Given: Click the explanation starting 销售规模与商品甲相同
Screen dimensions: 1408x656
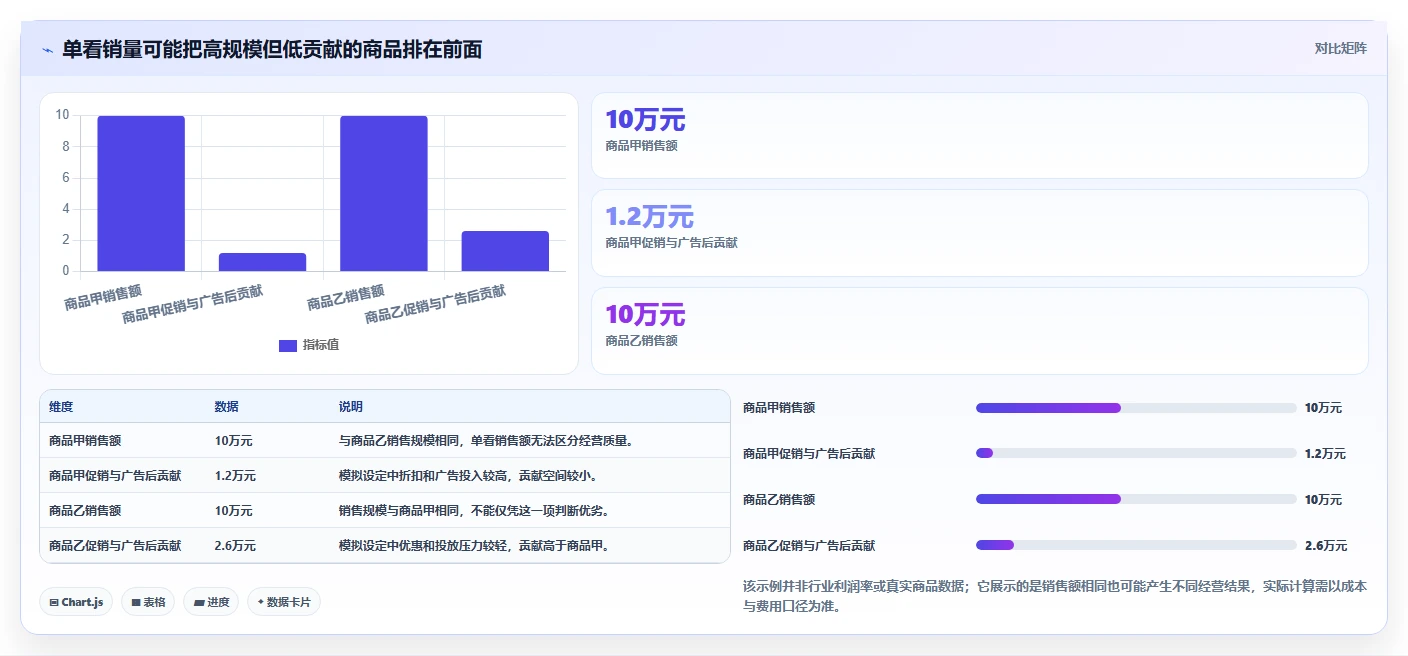Looking at the screenshot, I should tap(474, 511).
